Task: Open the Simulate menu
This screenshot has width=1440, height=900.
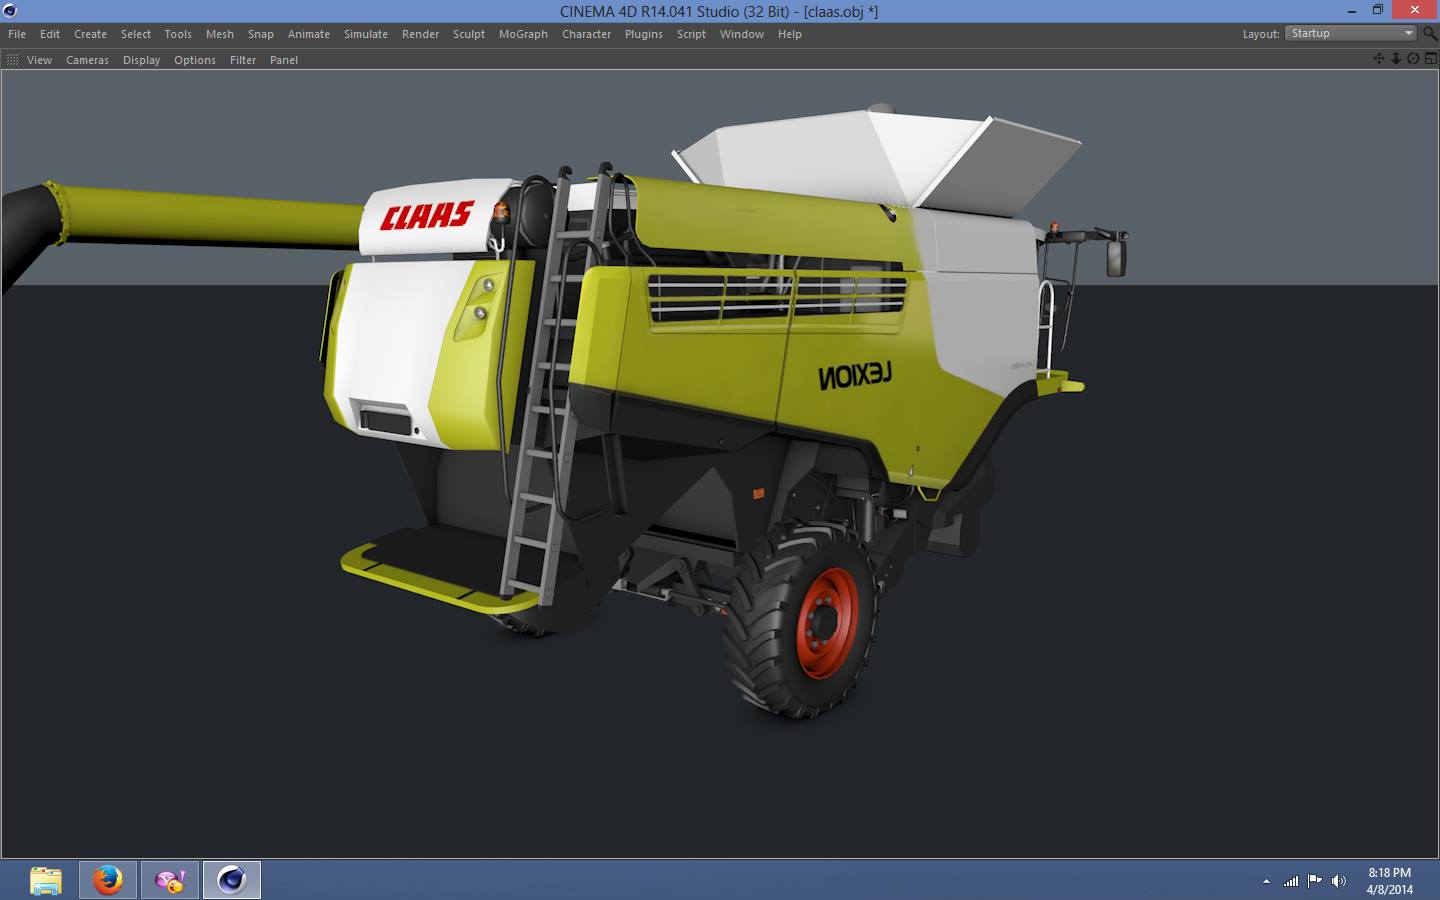Action: pos(366,34)
